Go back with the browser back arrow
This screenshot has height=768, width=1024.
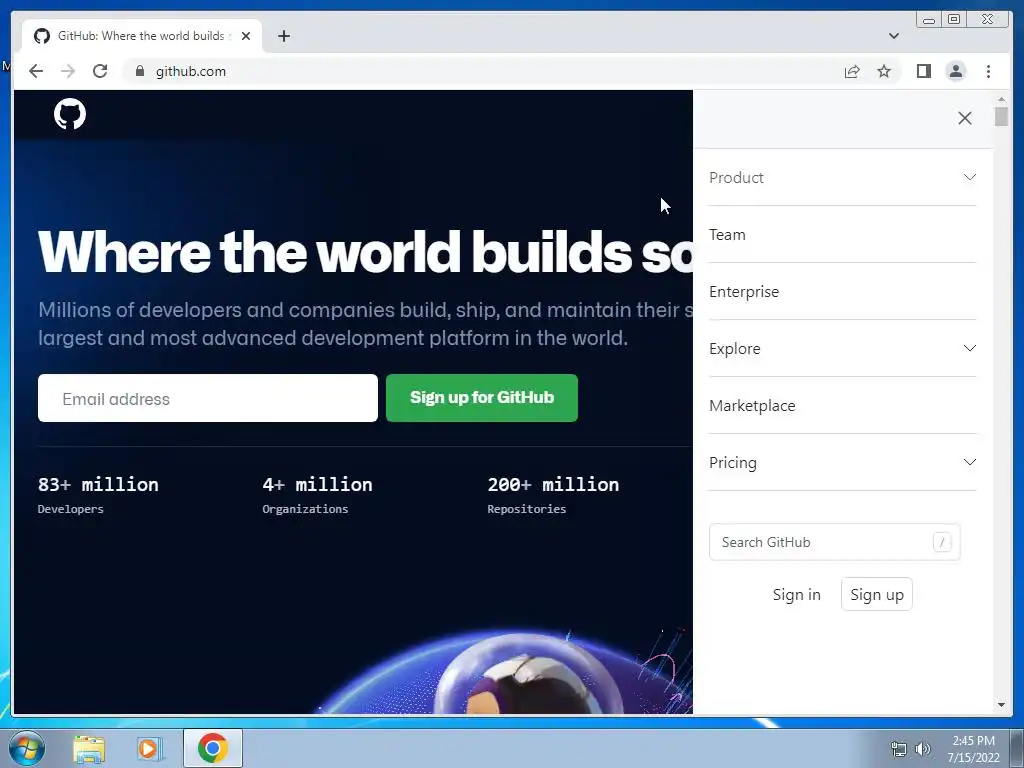pyautogui.click(x=36, y=71)
